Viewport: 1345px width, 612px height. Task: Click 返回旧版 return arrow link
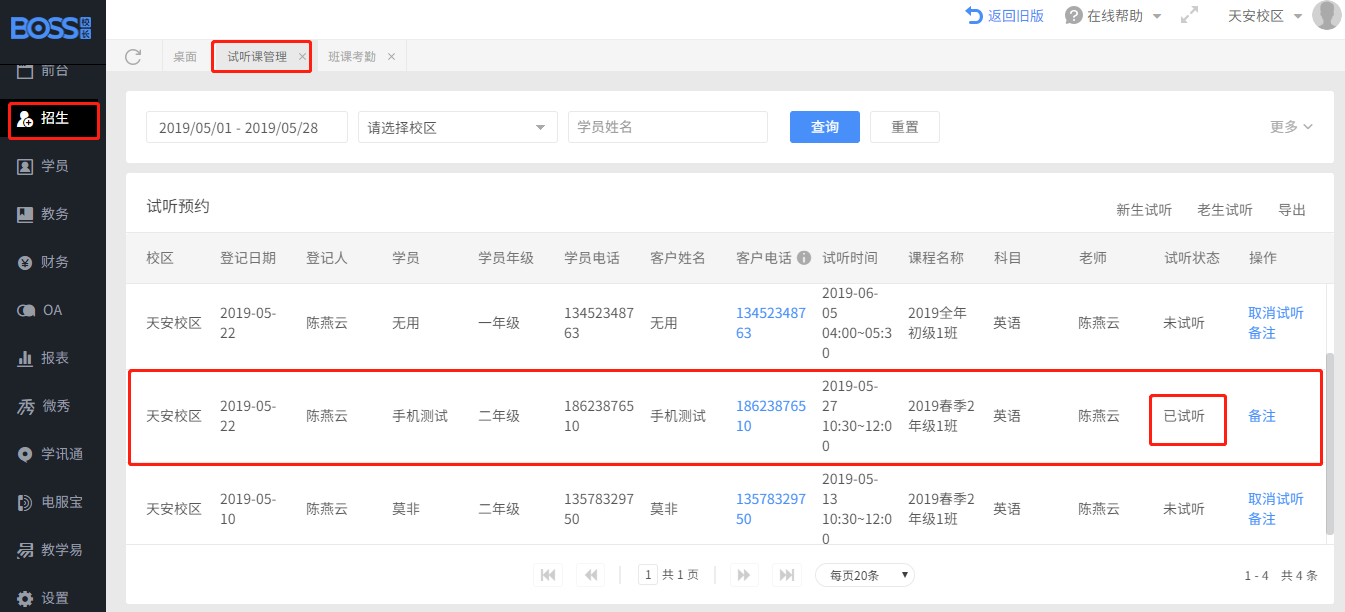coord(1004,15)
